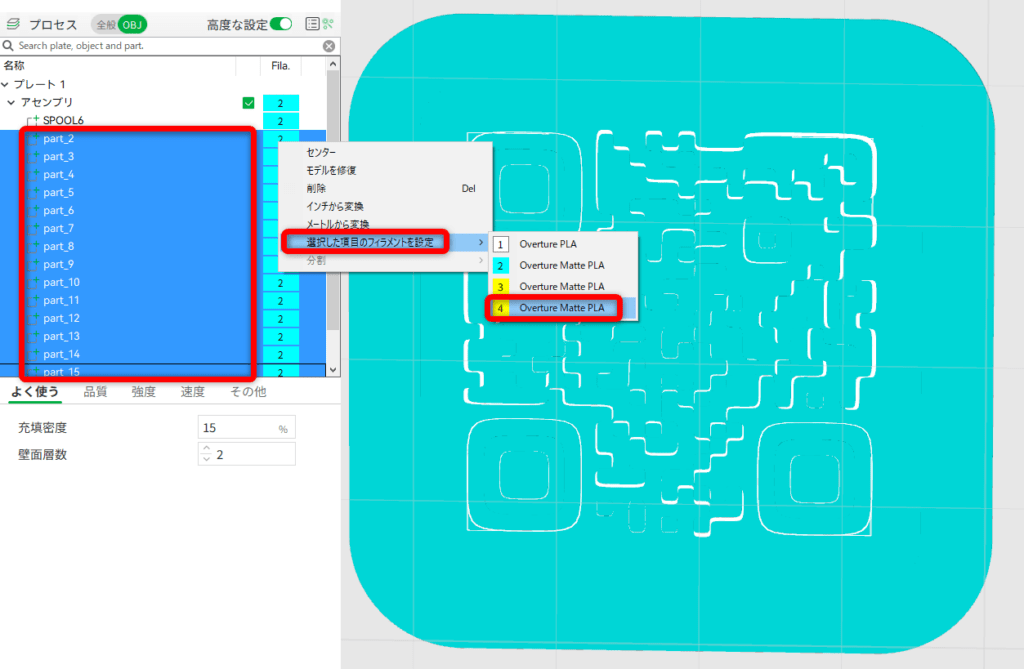Click the 壁面層数 value field

[x=246, y=455]
